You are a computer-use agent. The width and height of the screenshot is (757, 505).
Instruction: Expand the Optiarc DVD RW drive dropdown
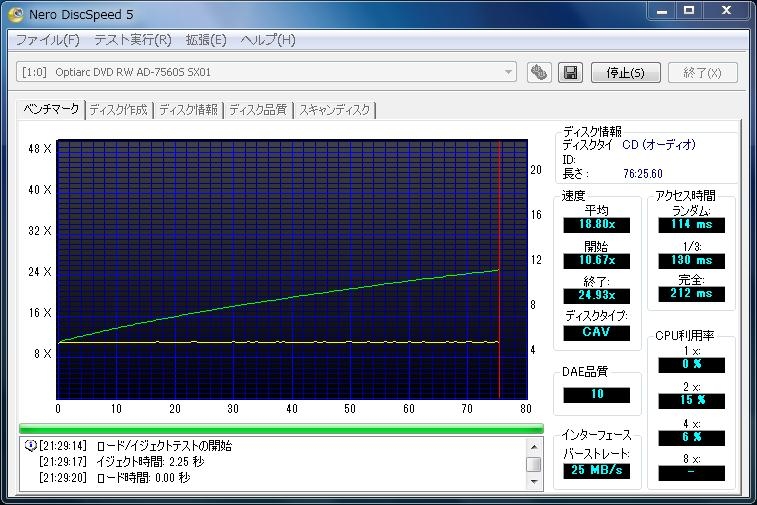[x=509, y=73]
